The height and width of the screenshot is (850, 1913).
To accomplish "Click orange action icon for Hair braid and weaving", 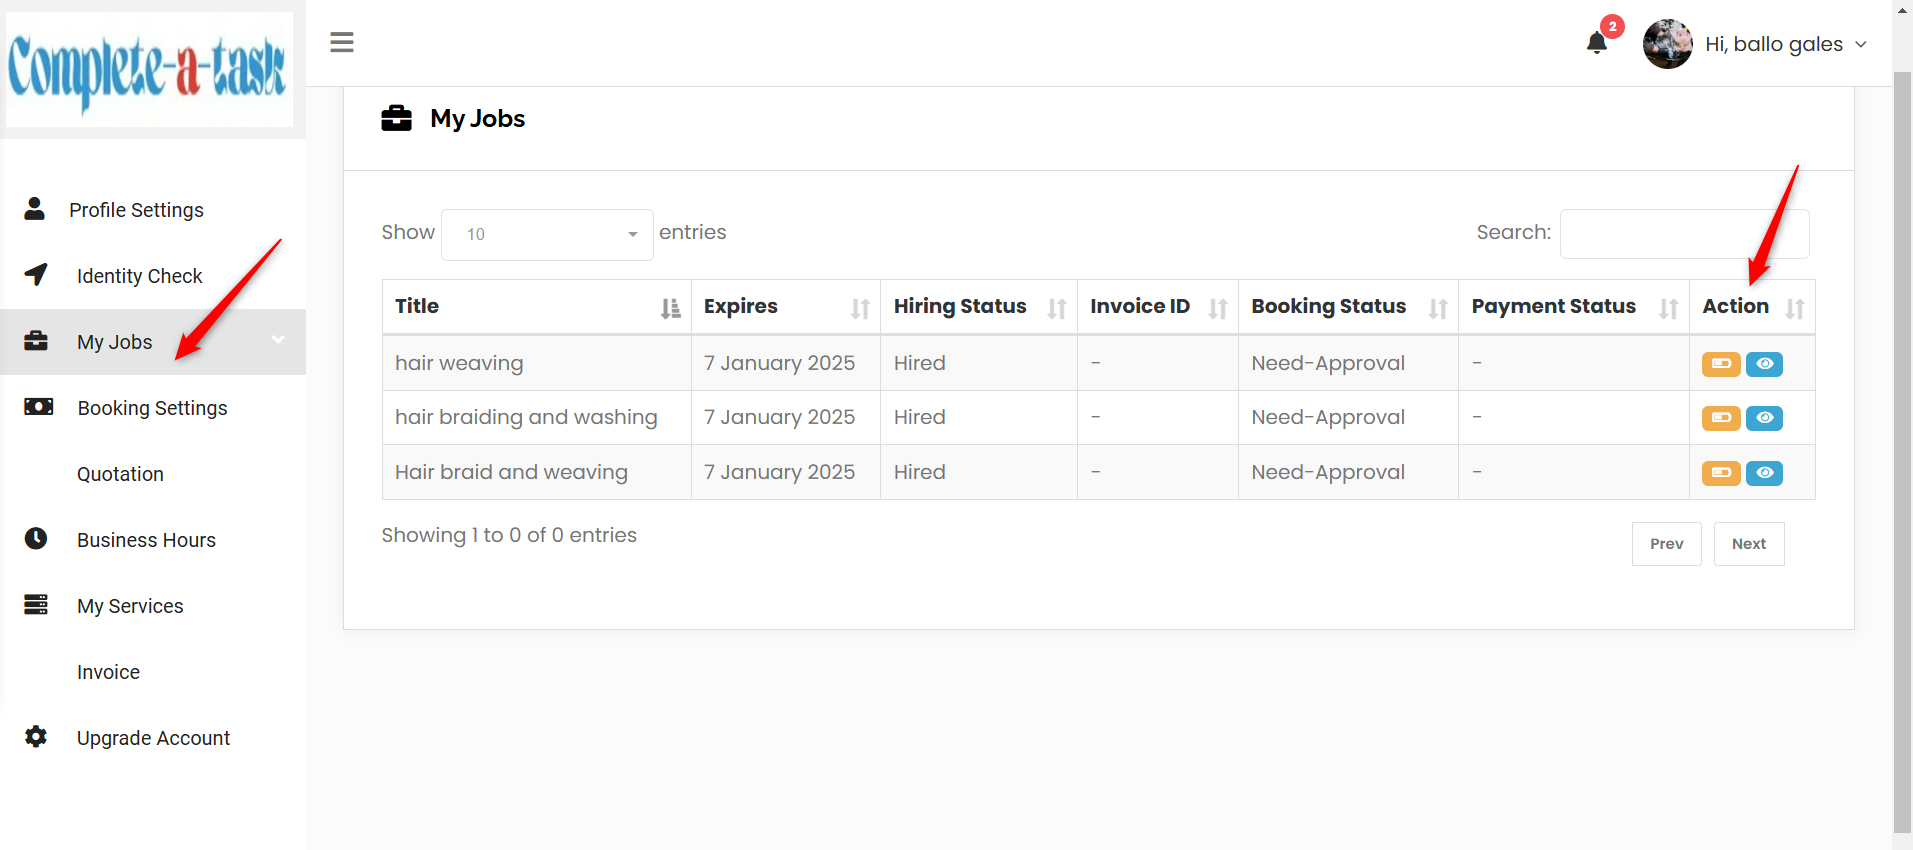I will coord(1721,473).
